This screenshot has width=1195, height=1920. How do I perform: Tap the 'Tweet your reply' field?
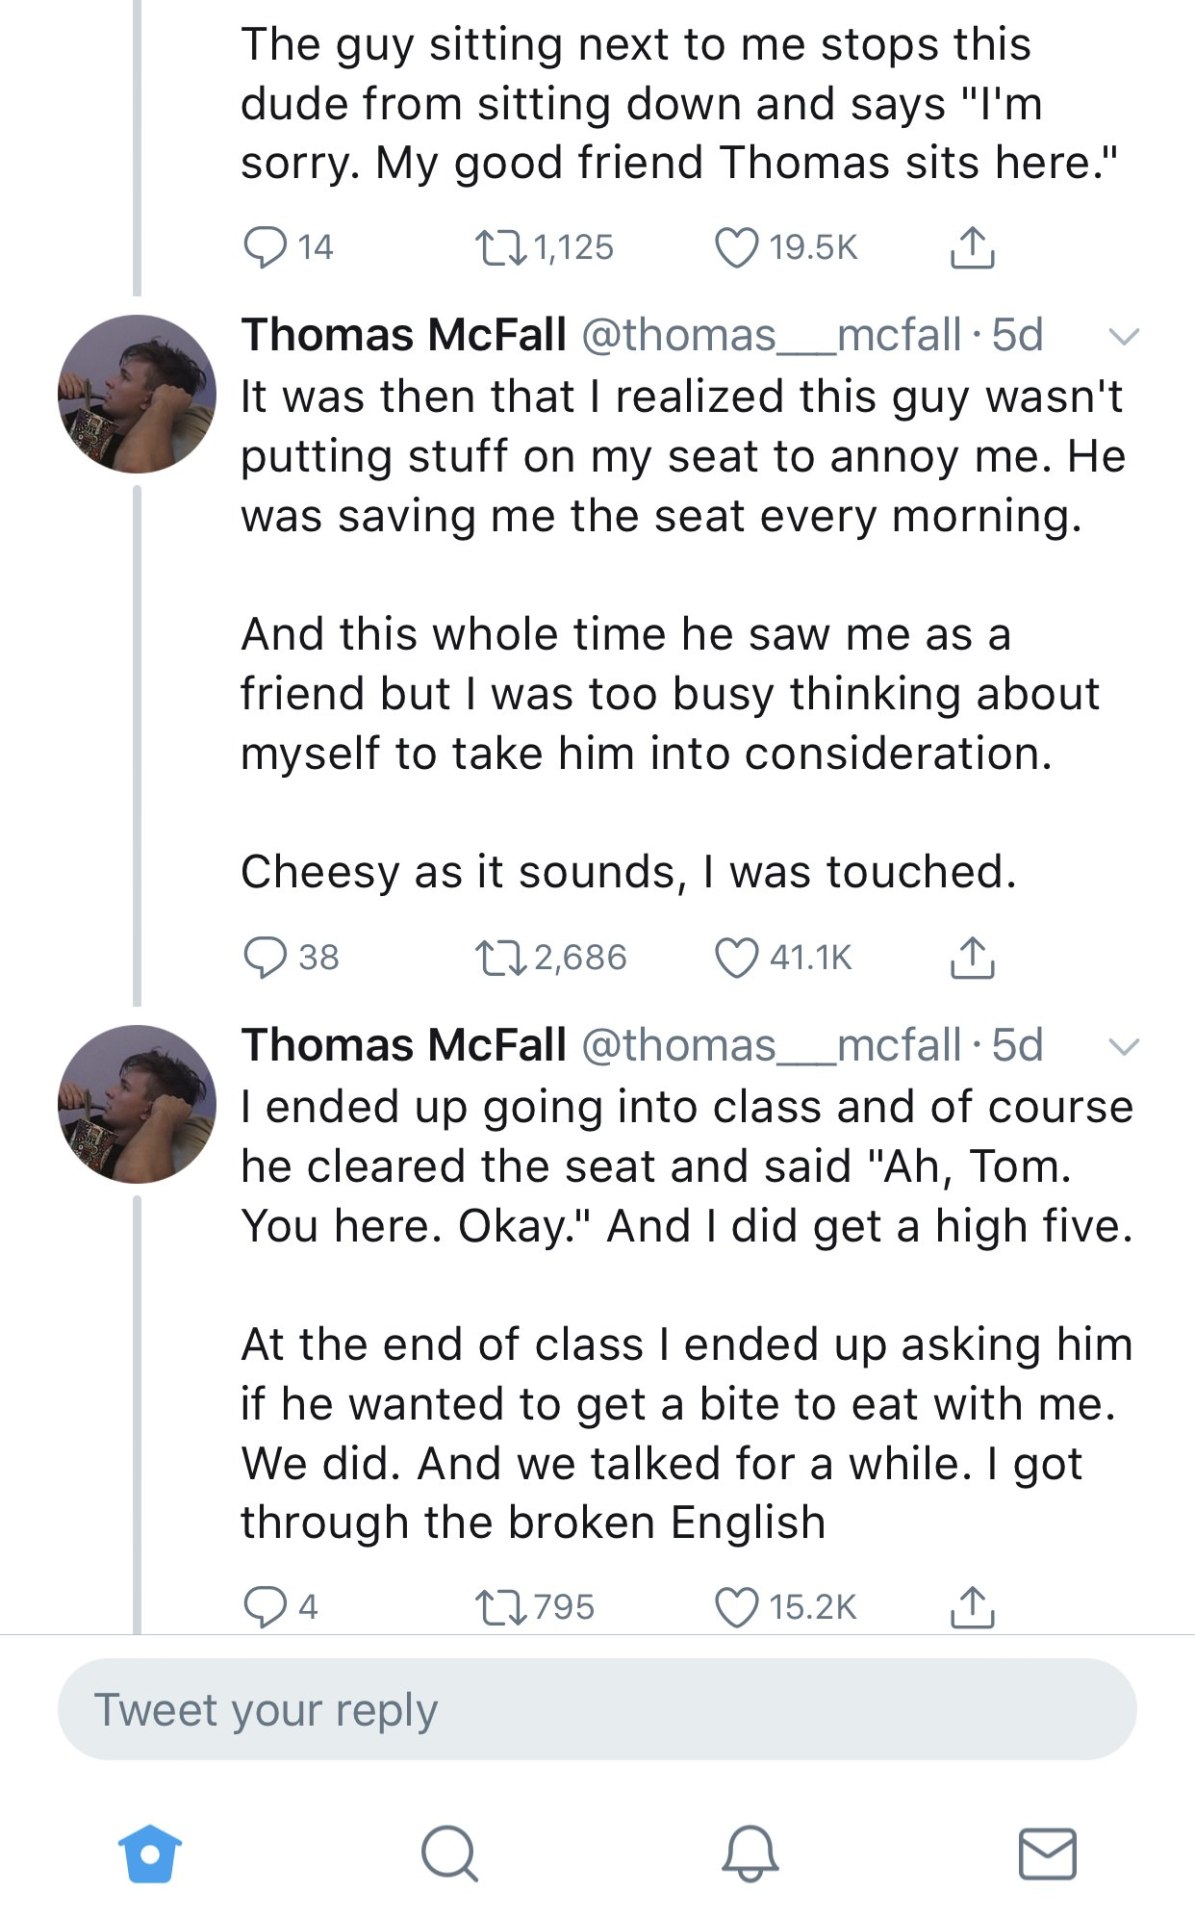(597, 1710)
